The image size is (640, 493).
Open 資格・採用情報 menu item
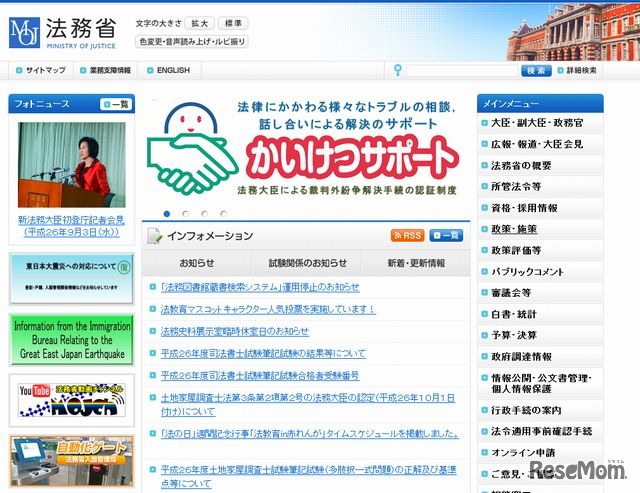540,208
